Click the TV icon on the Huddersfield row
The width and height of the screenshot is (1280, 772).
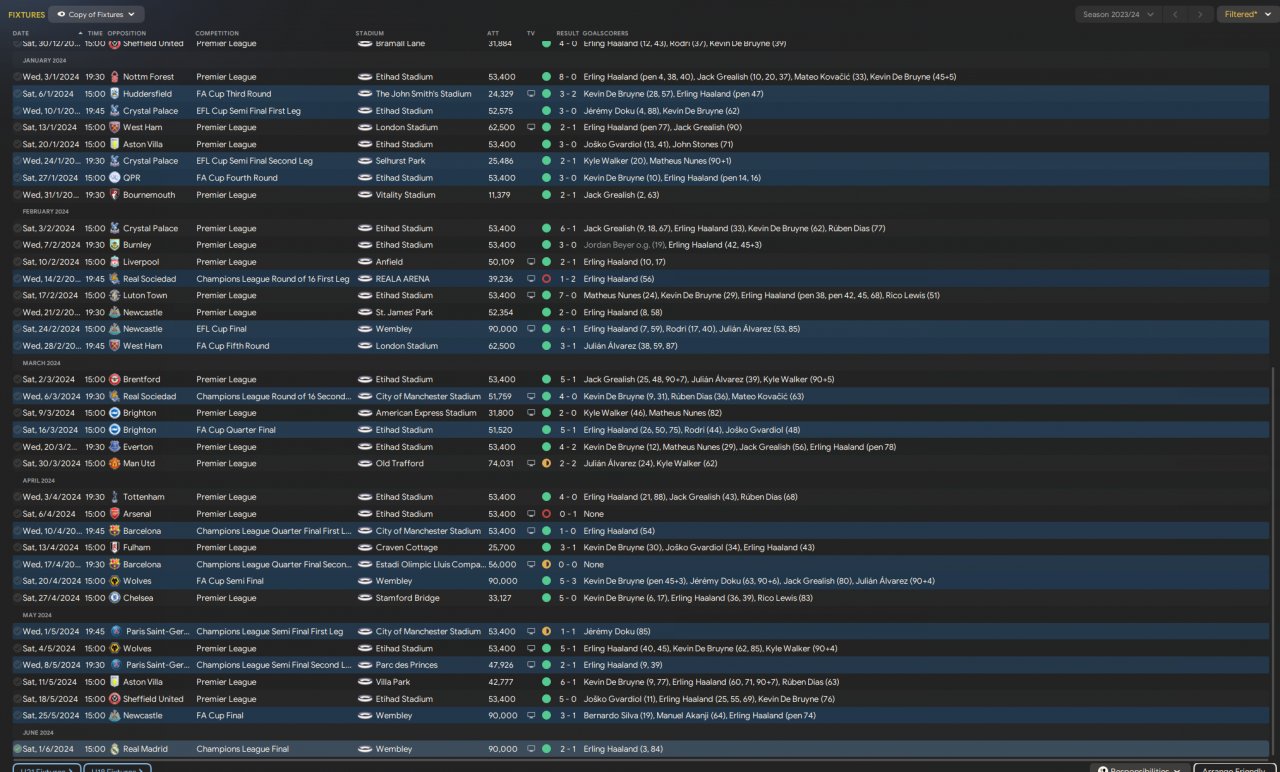coord(531,94)
